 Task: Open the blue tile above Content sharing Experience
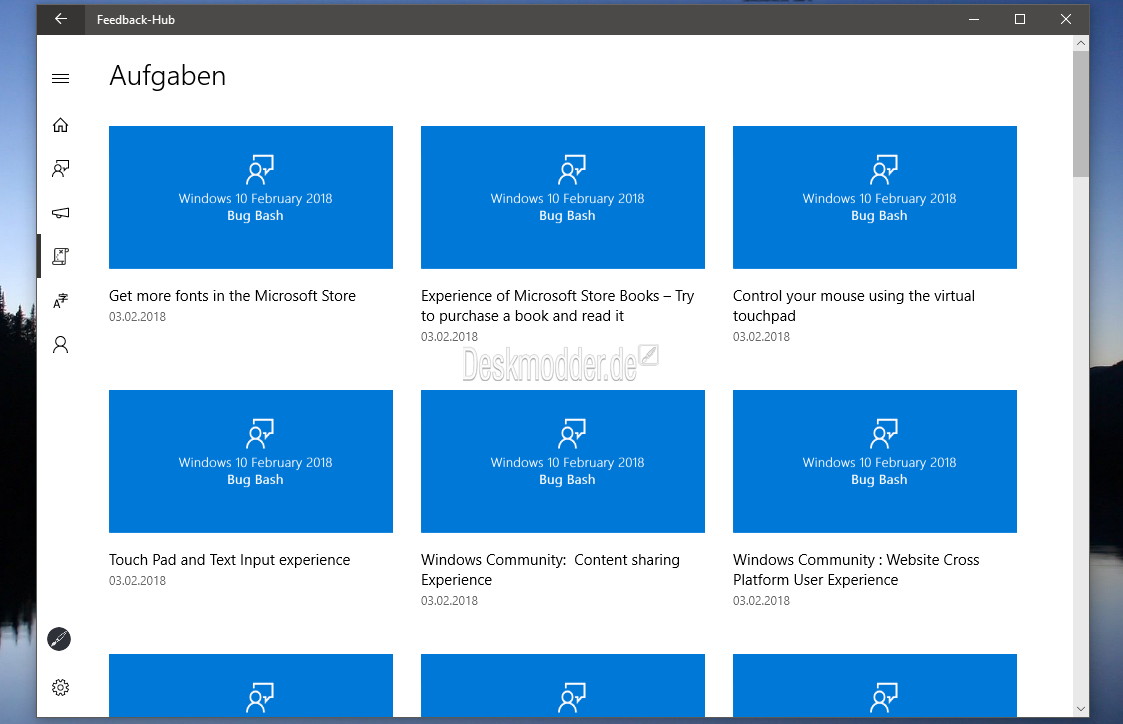[x=563, y=461]
